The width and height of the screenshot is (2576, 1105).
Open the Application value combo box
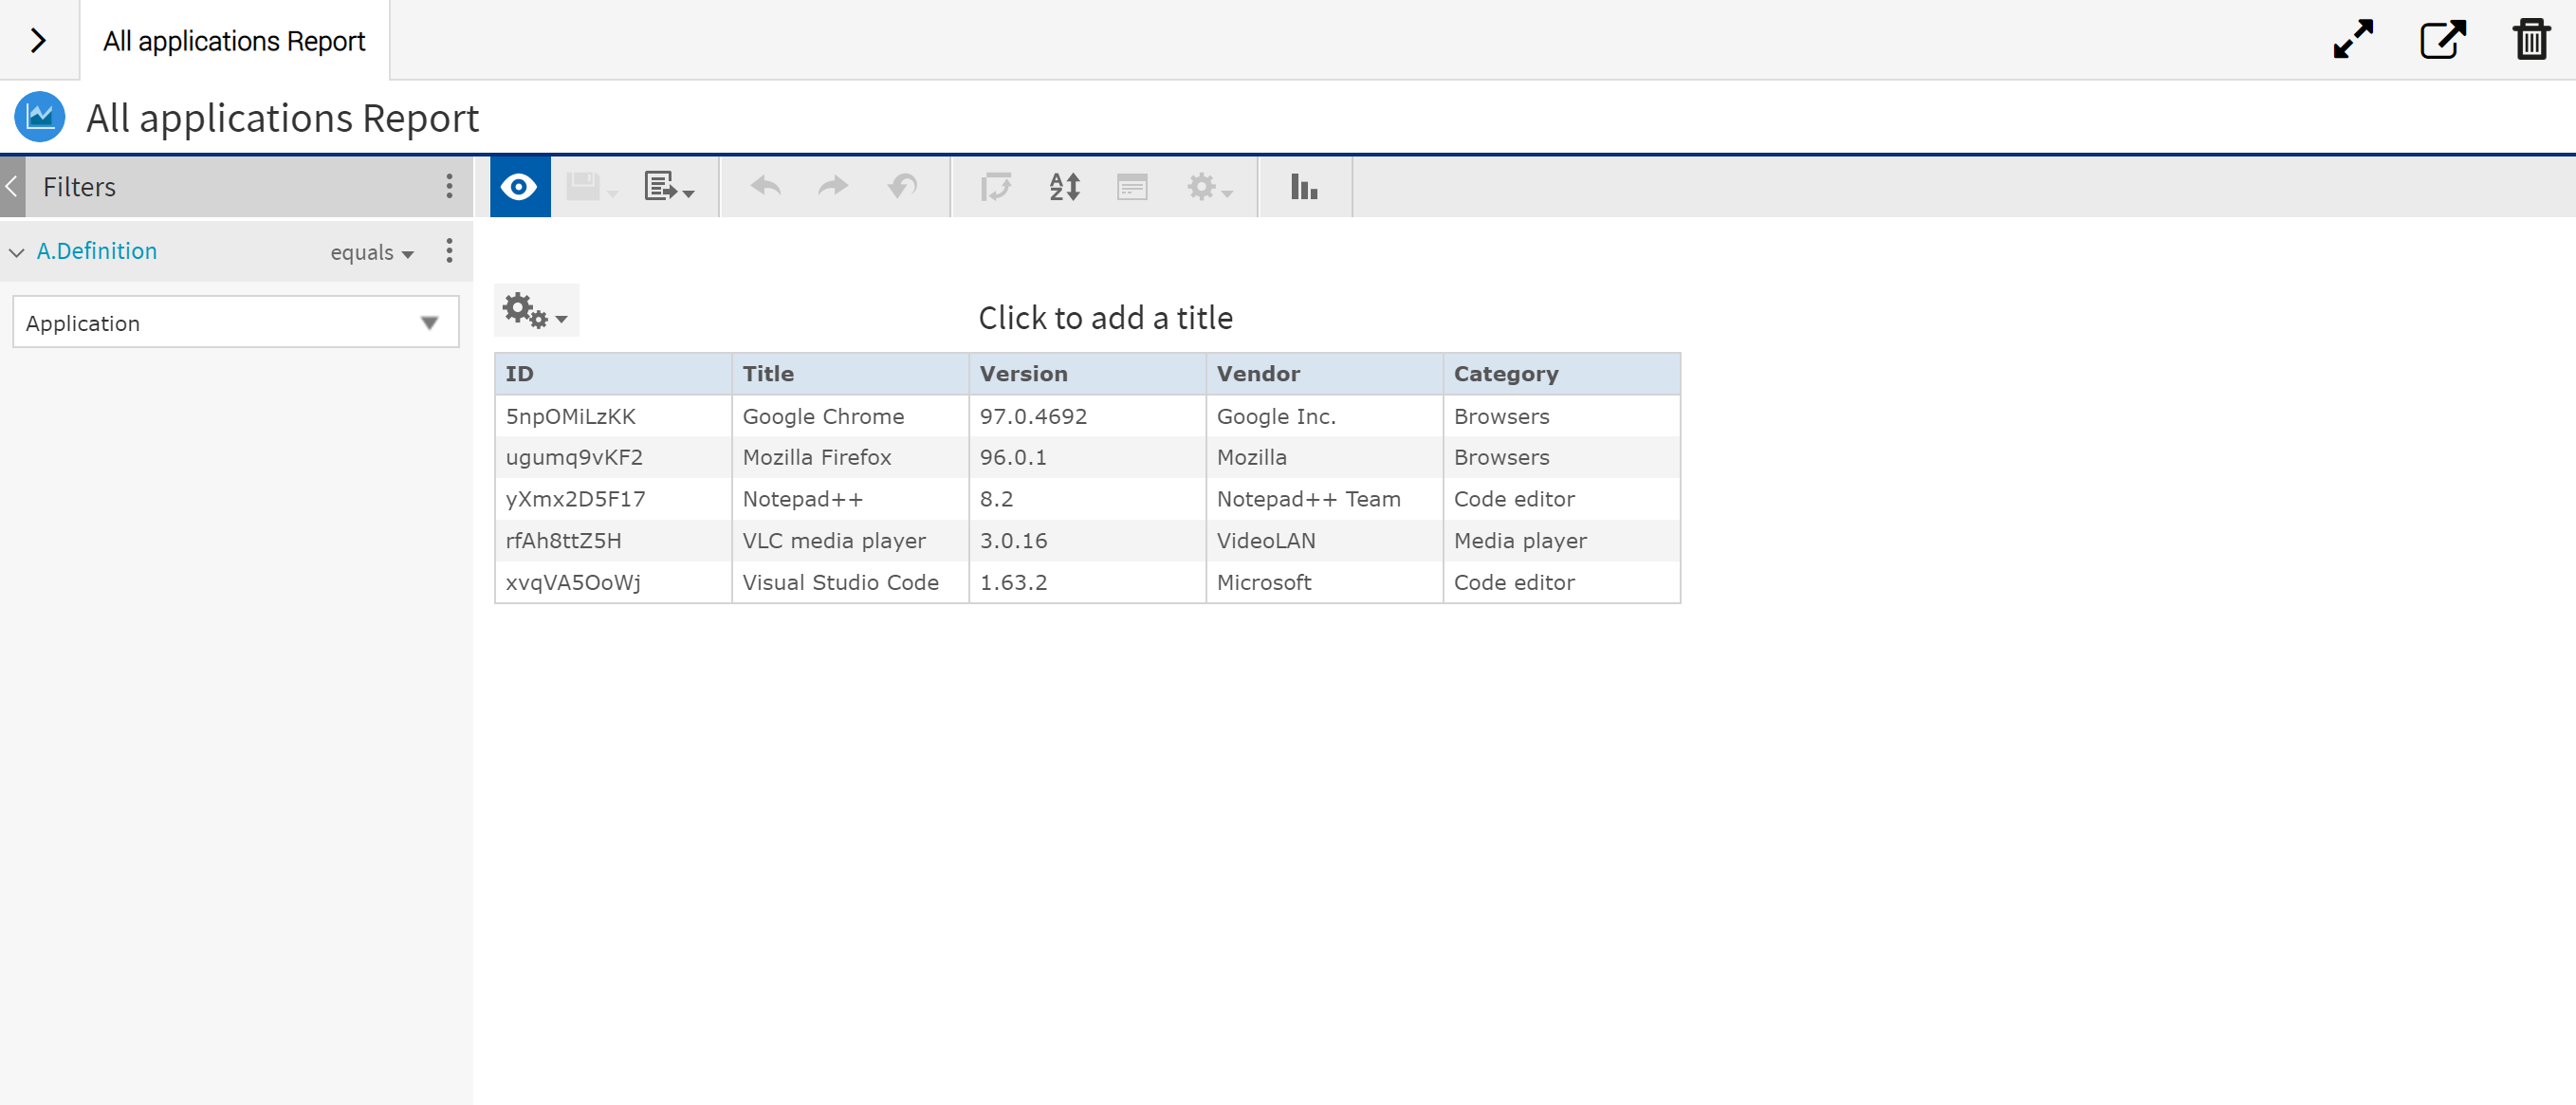[x=235, y=322]
